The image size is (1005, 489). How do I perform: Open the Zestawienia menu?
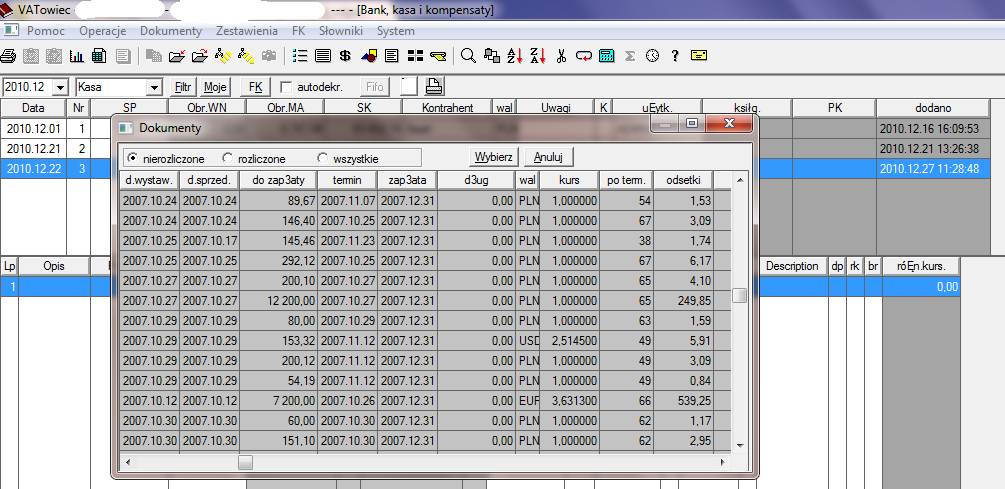pos(246,31)
